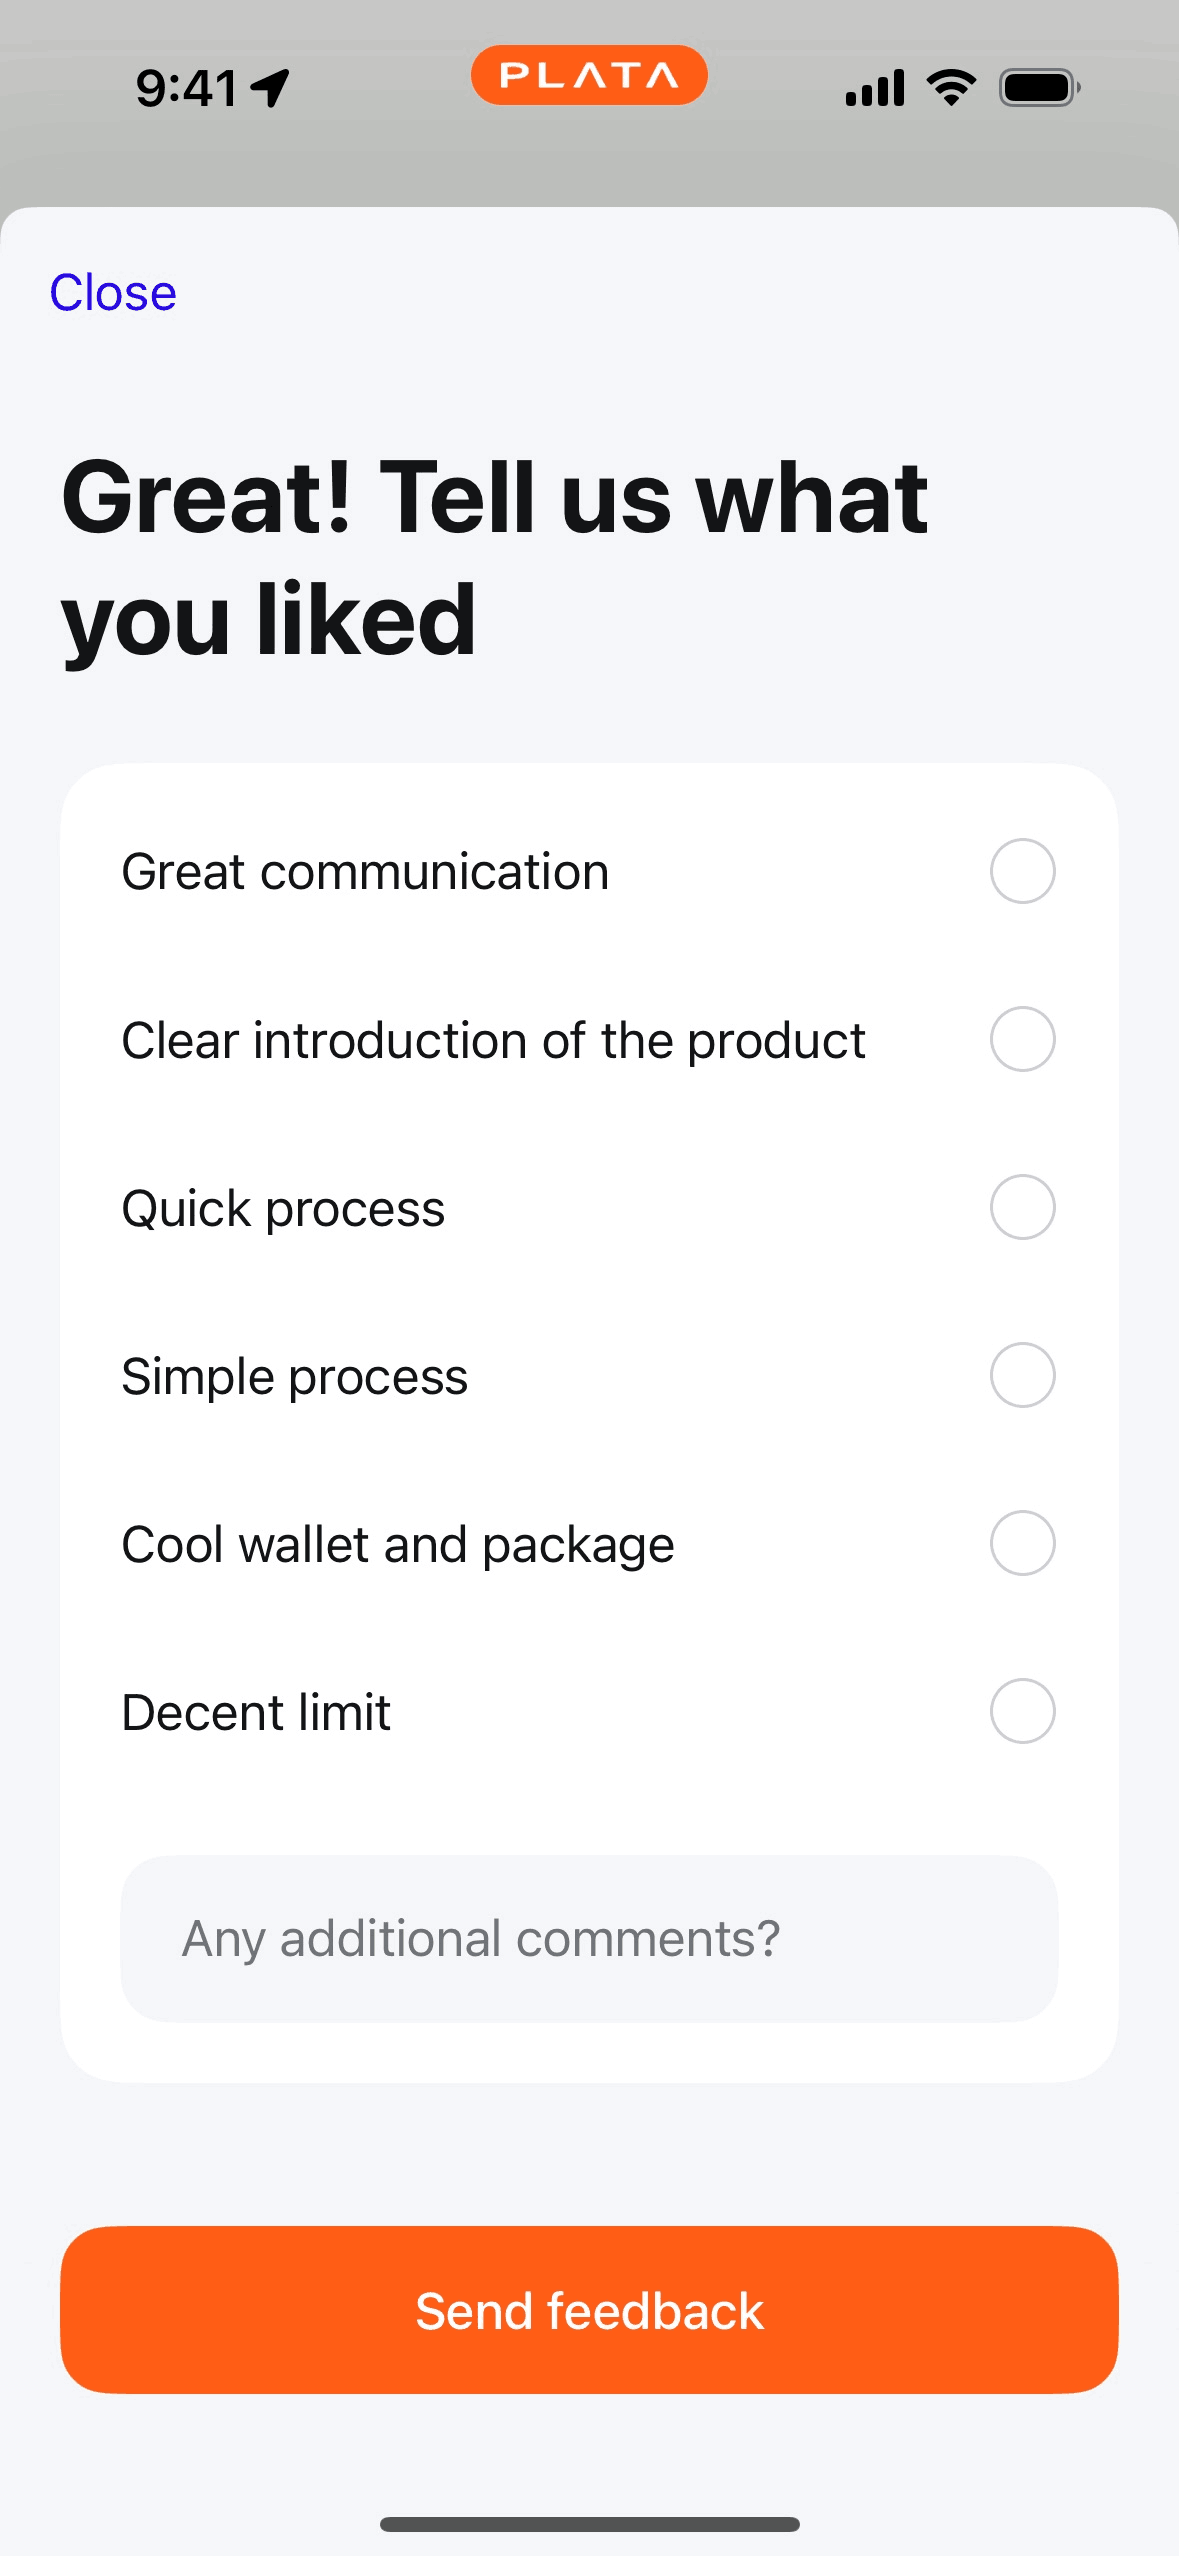Image resolution: width=1179 pixels, height=2556 pixels.
Task: Mark the Cool wallet and package circle
Action: pyautogui.click(x=1022, y=1543)
